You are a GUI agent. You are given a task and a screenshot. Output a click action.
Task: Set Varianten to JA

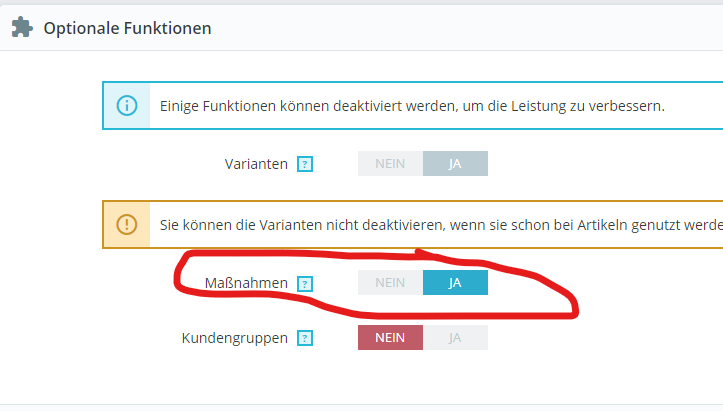[455, 163]
